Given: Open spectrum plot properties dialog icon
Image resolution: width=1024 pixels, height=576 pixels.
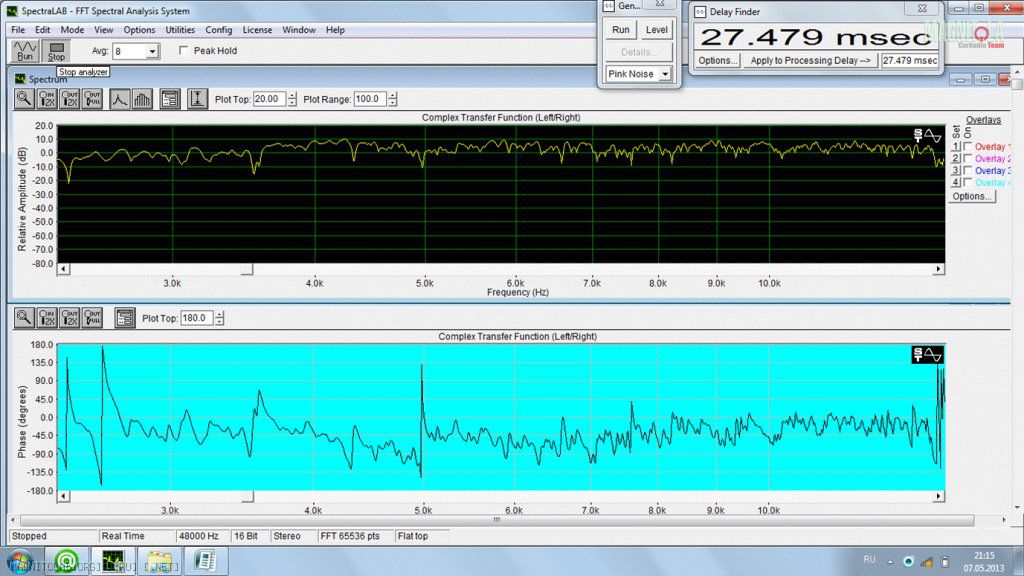Looking at the screenshot, I should coord(170,99).
